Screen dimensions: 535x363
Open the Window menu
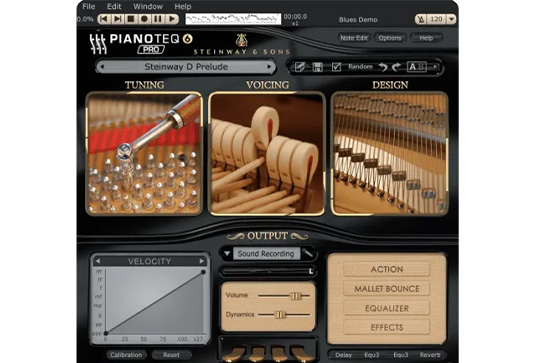[148, 6]
